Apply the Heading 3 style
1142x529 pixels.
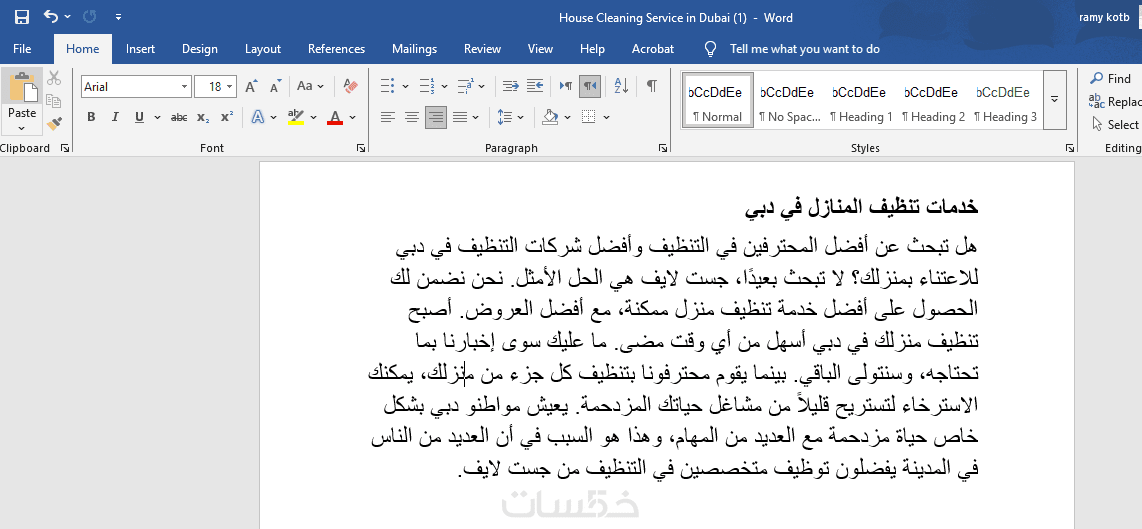pos(1006,101)
